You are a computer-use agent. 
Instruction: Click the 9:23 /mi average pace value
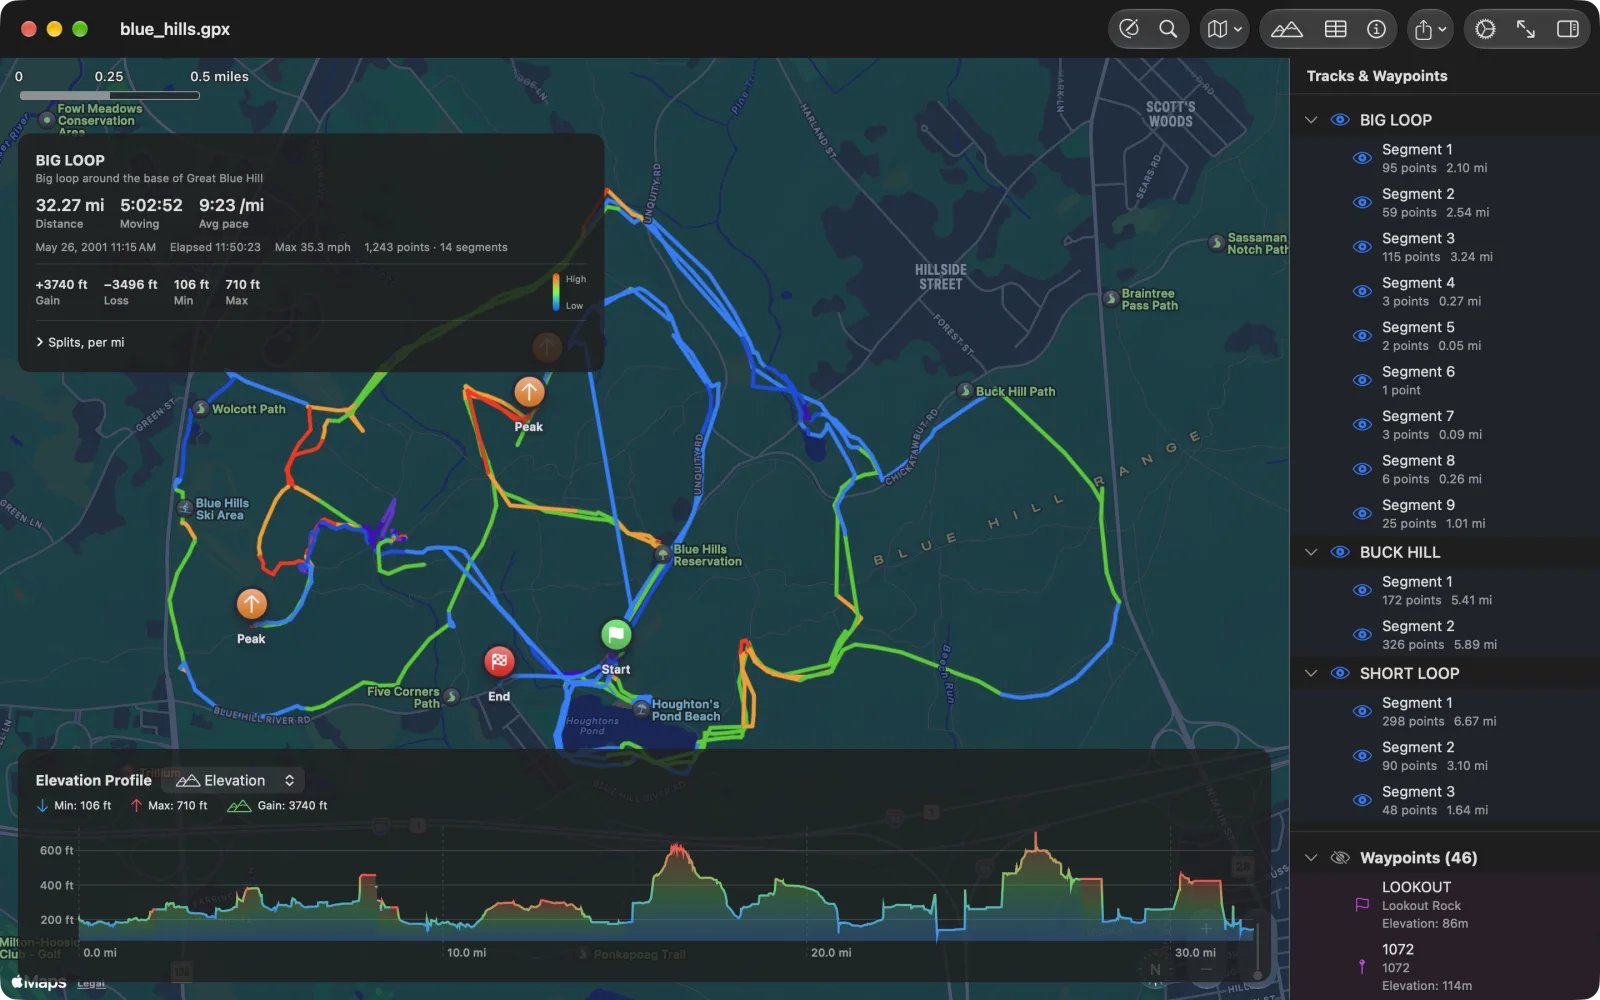tap(231, 205)
